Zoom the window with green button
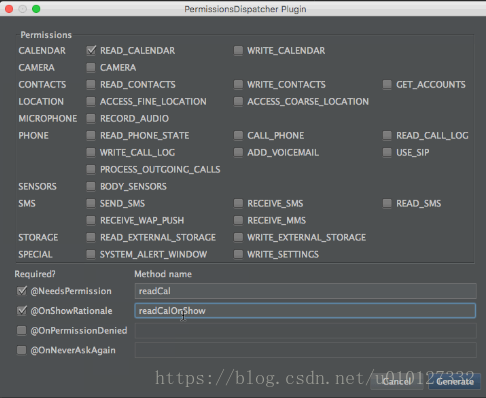Viewport: 486px width, 398px height. point(36,9)
